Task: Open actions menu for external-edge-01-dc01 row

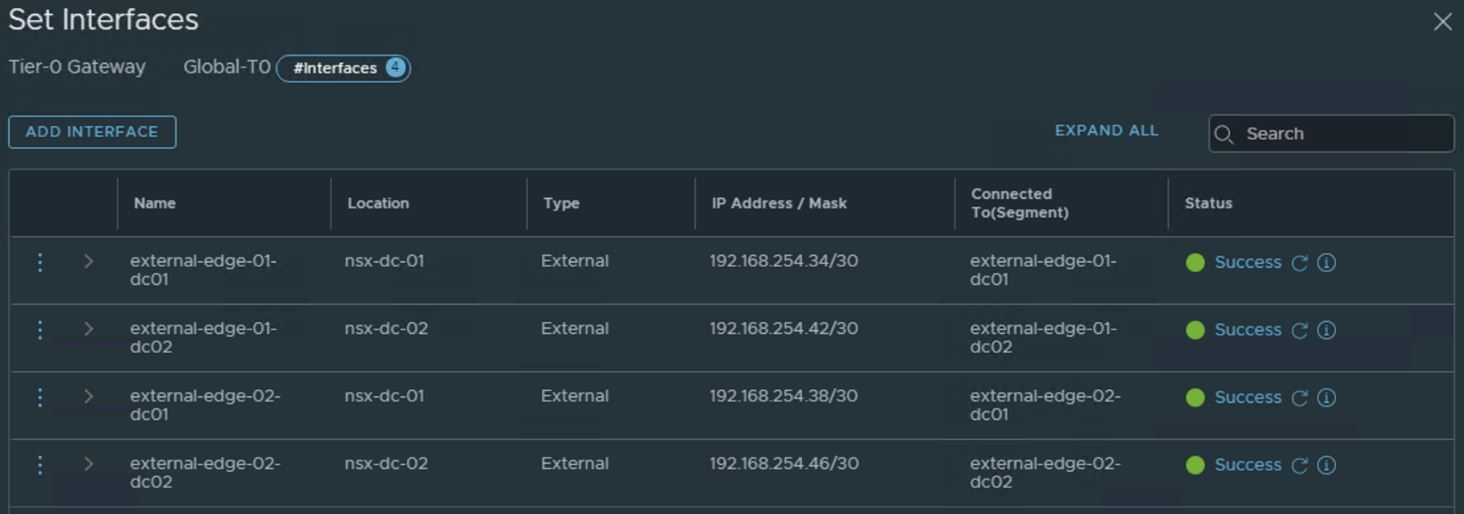Action: (40, 262)
